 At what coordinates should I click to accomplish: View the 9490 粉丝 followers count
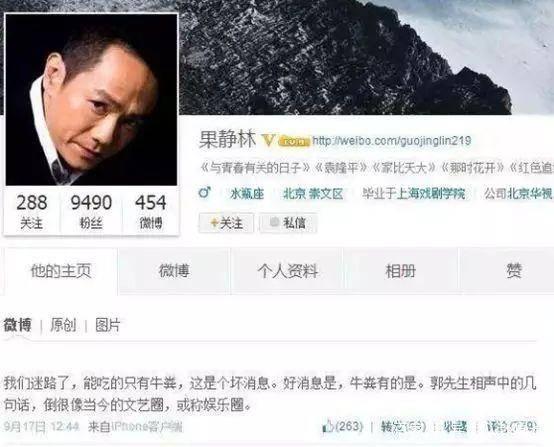point(91,212)
